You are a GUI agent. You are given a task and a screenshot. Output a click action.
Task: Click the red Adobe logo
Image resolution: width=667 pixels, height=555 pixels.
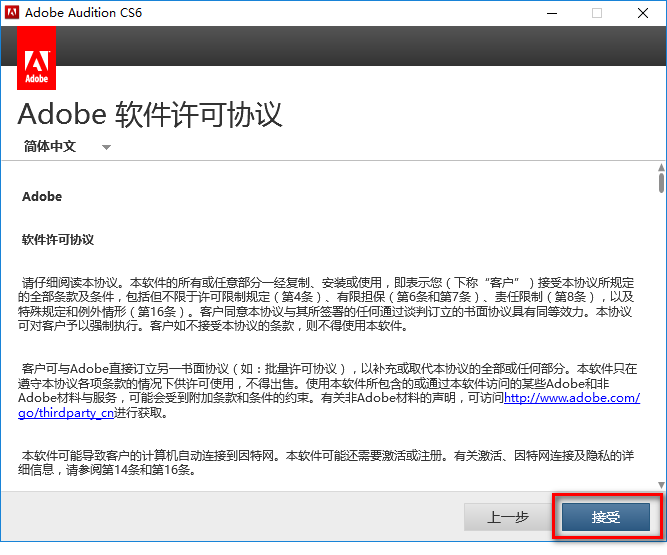[x=36, y=58]
